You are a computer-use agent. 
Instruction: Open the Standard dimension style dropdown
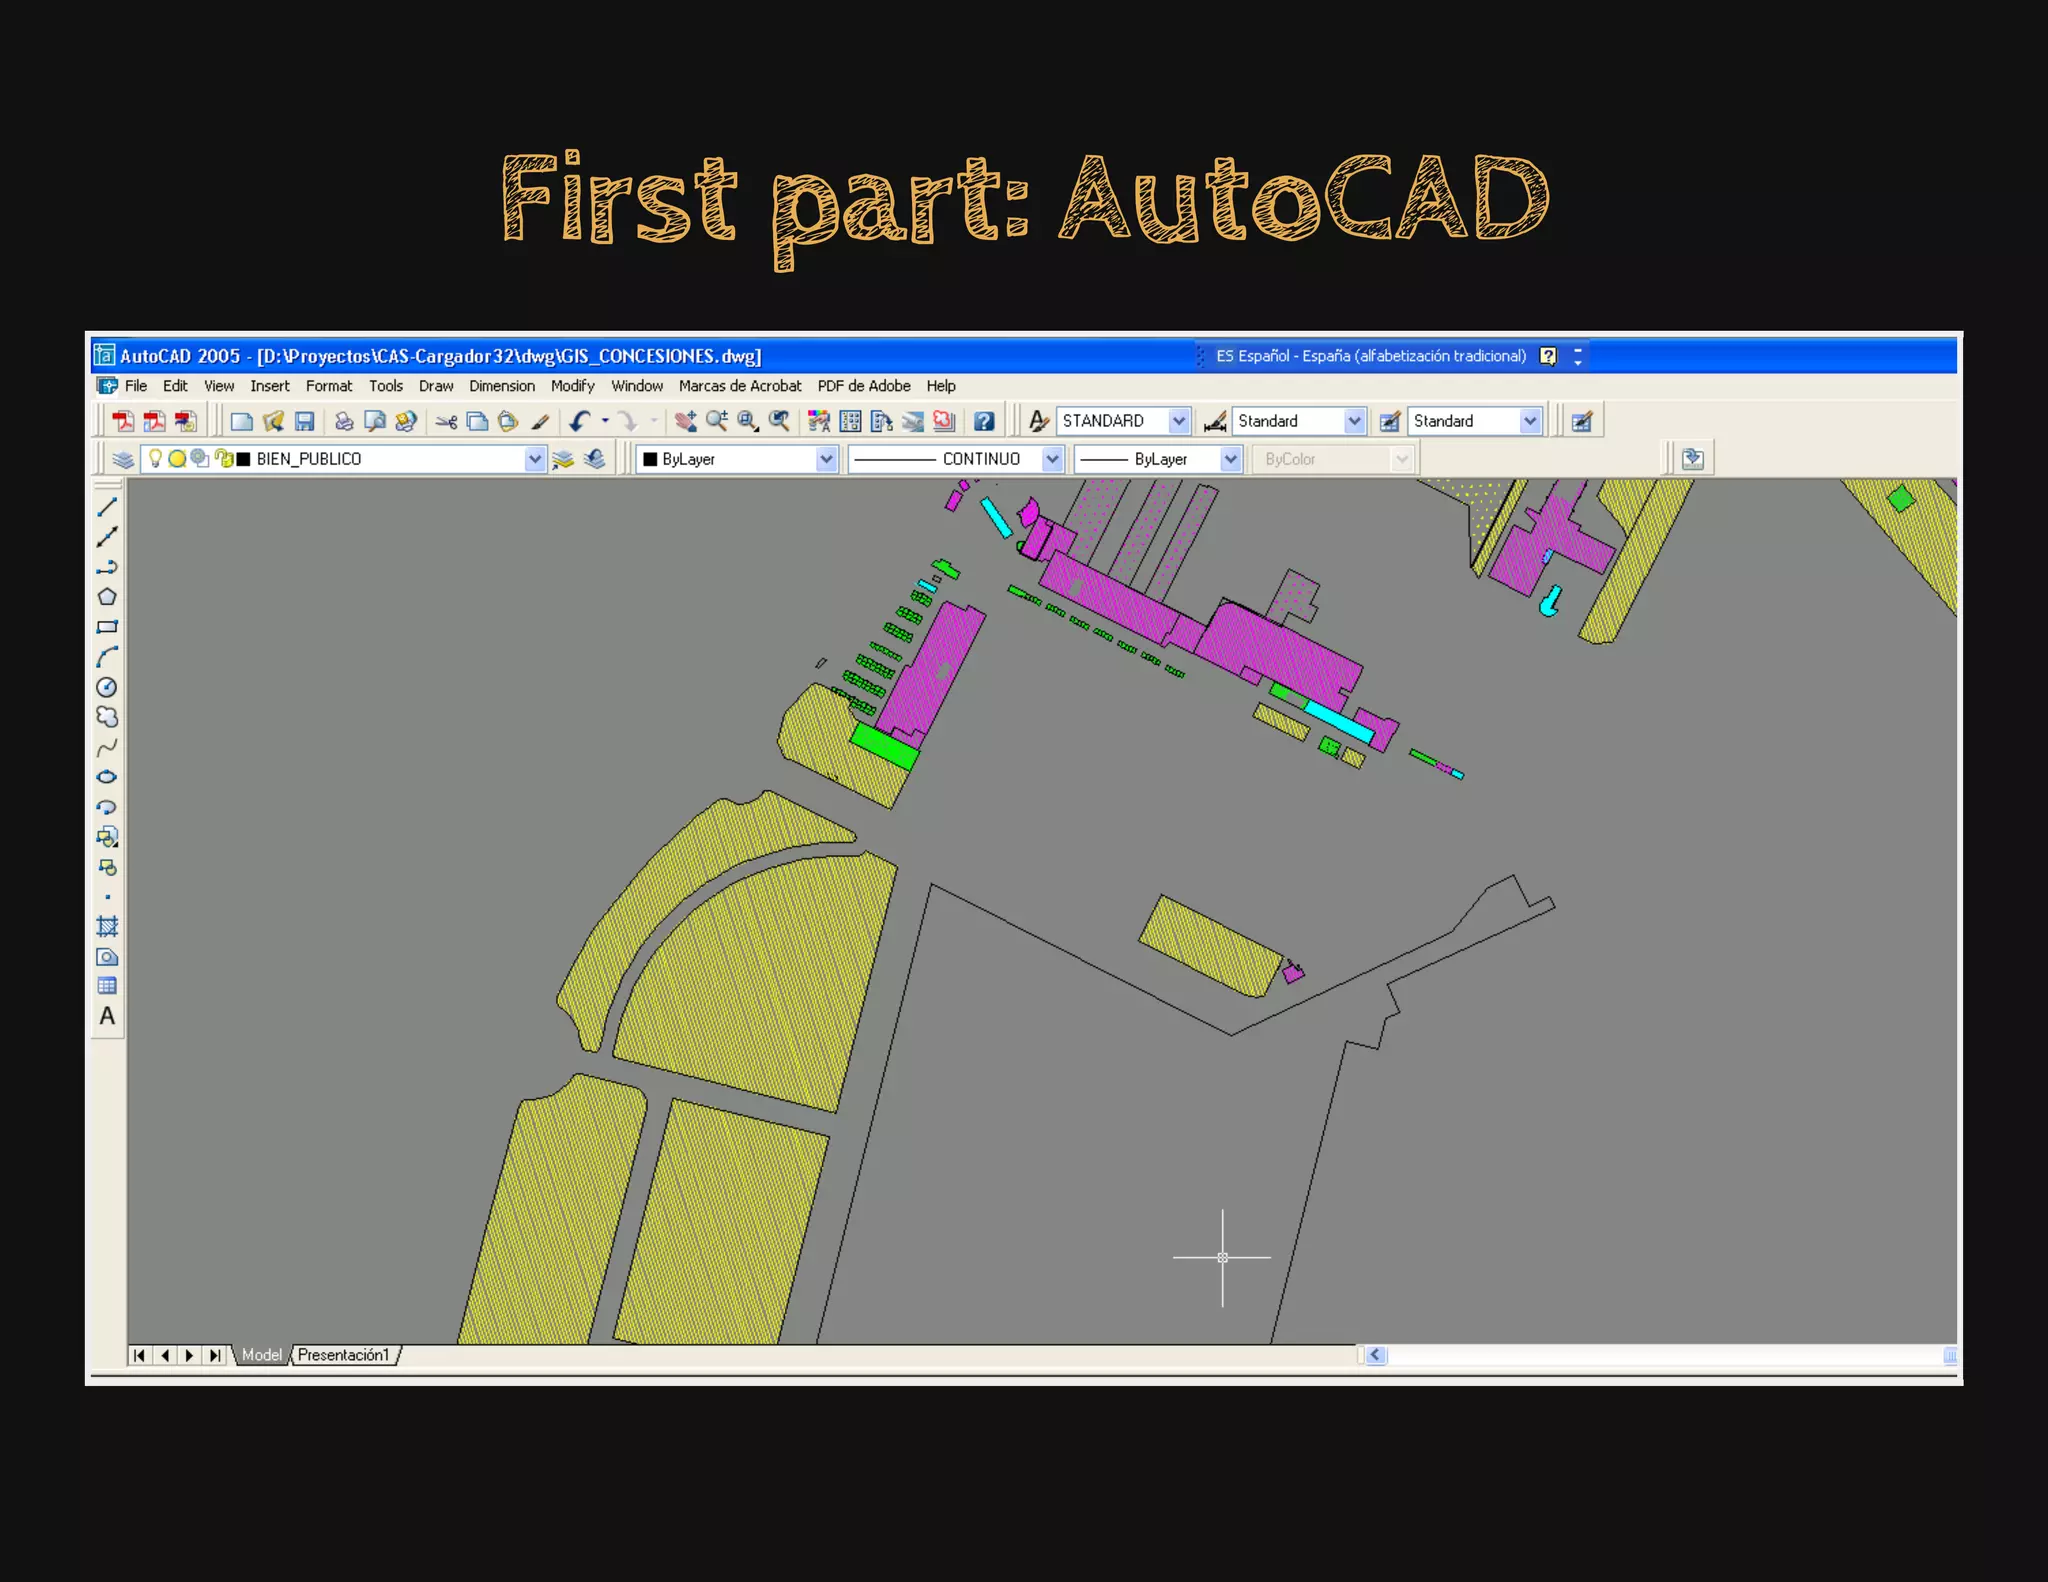pos(1354,421)
